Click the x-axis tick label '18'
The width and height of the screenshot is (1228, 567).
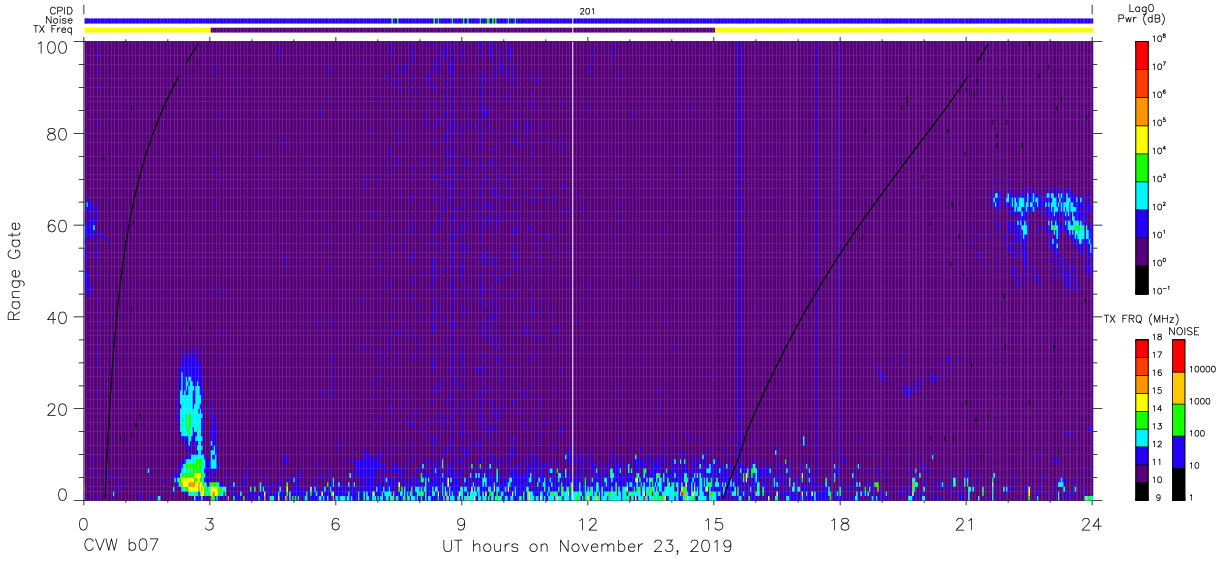[x=839, y=523]
